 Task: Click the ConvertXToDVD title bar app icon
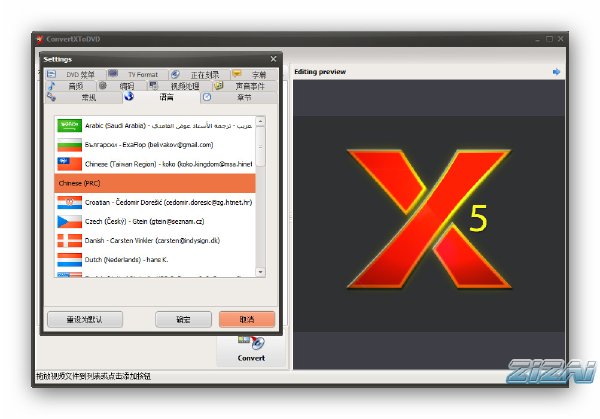(x=40, y=39)
